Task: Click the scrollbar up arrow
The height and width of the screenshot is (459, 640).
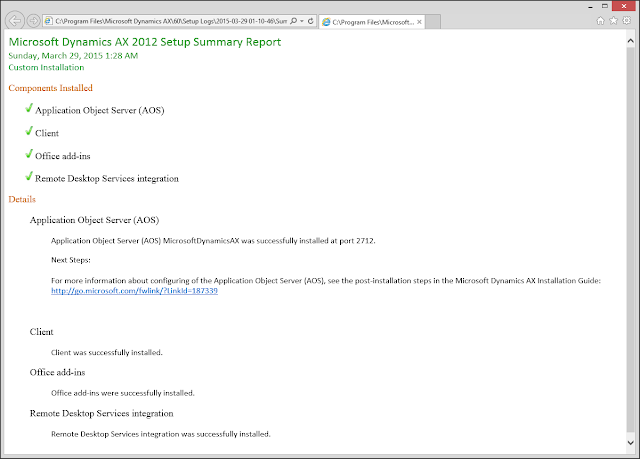Action: pyautogui.click(x=630, y=41)
